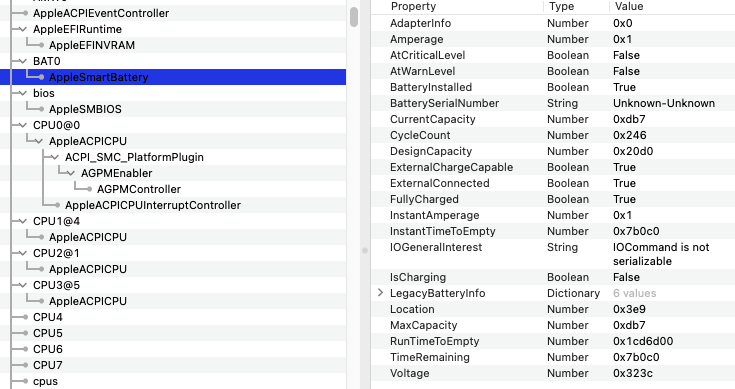Collapse the AppleACPICPU chevron under CPU0@0
Viewport: 735px width, 389px height.
coord(38,141)
